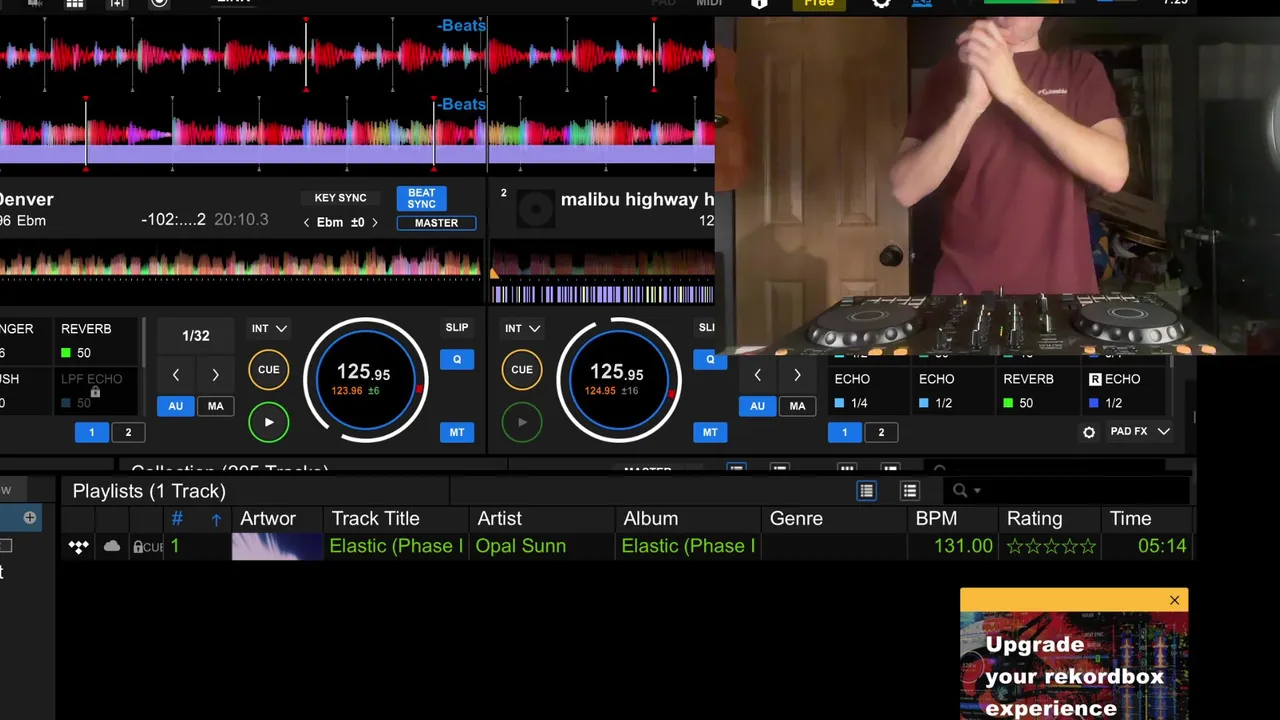Screen dimensions: 1280x720
Task: Click the Upgrade your rekordbox banner
Action: [x=1074, y=664]
